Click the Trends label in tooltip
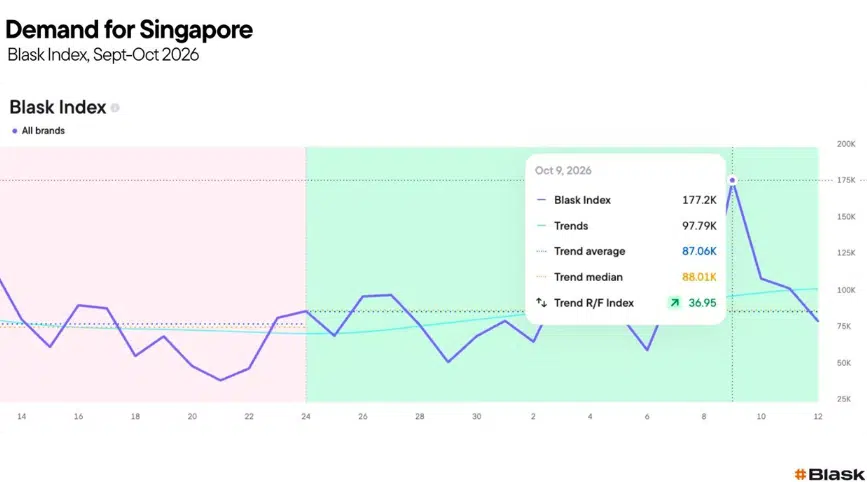The image size is (867, 482). click(571, 226)
